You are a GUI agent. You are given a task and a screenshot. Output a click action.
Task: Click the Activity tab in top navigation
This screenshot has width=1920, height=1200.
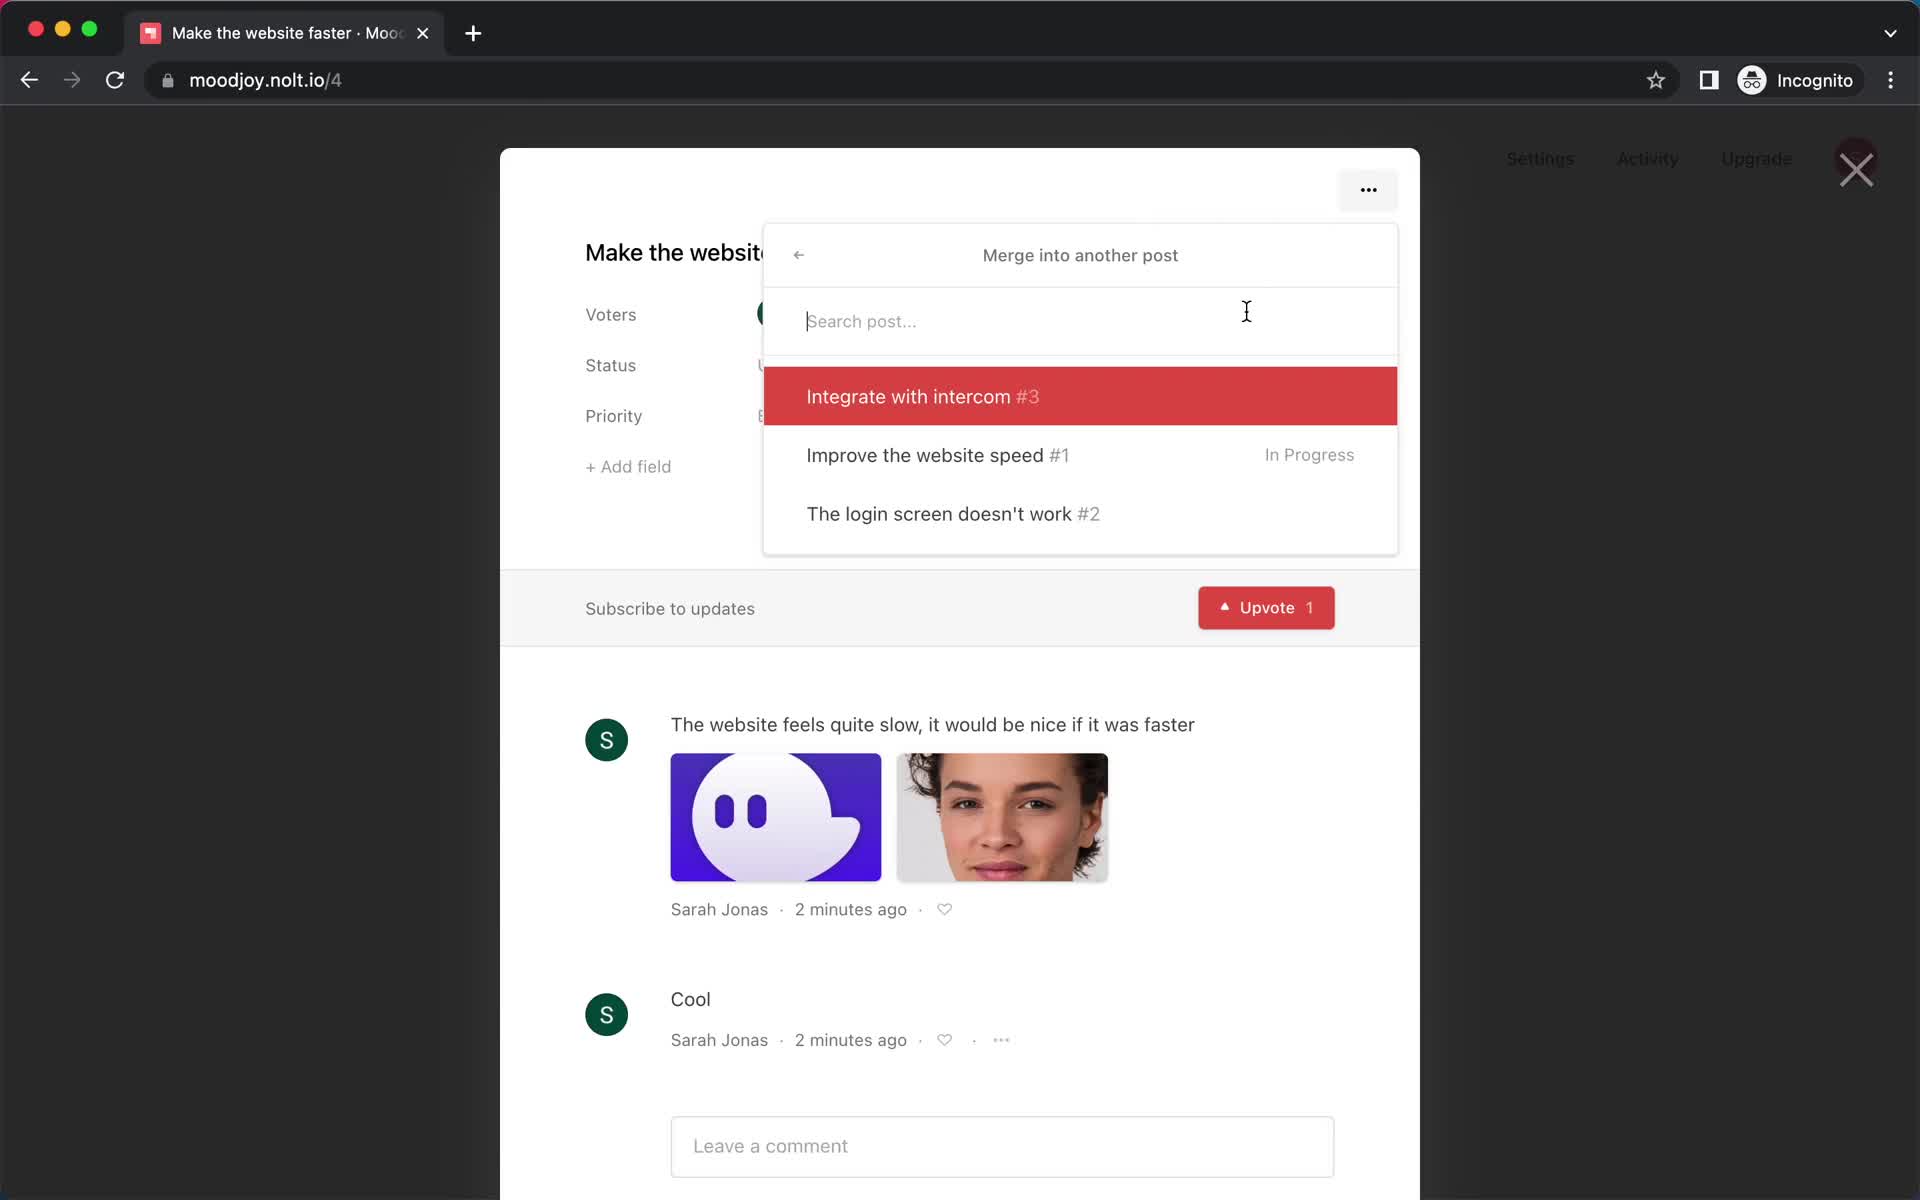pyautogui.click(x=1648, y=158)
